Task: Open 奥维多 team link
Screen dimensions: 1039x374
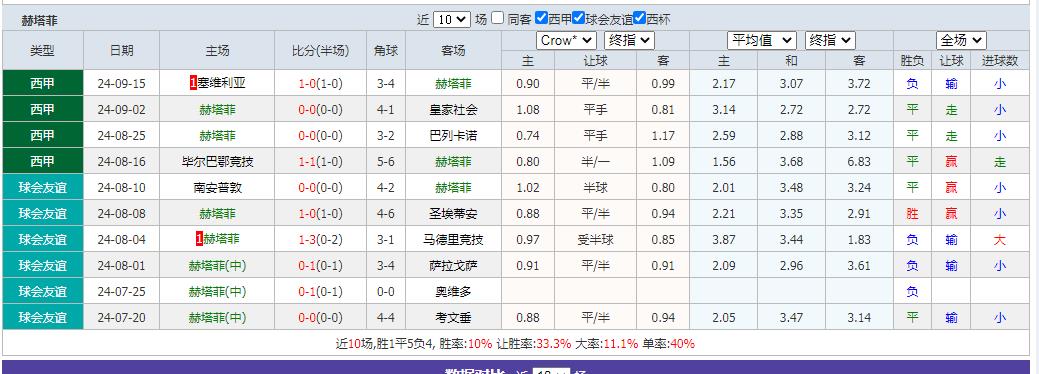Action: [453, 292]
